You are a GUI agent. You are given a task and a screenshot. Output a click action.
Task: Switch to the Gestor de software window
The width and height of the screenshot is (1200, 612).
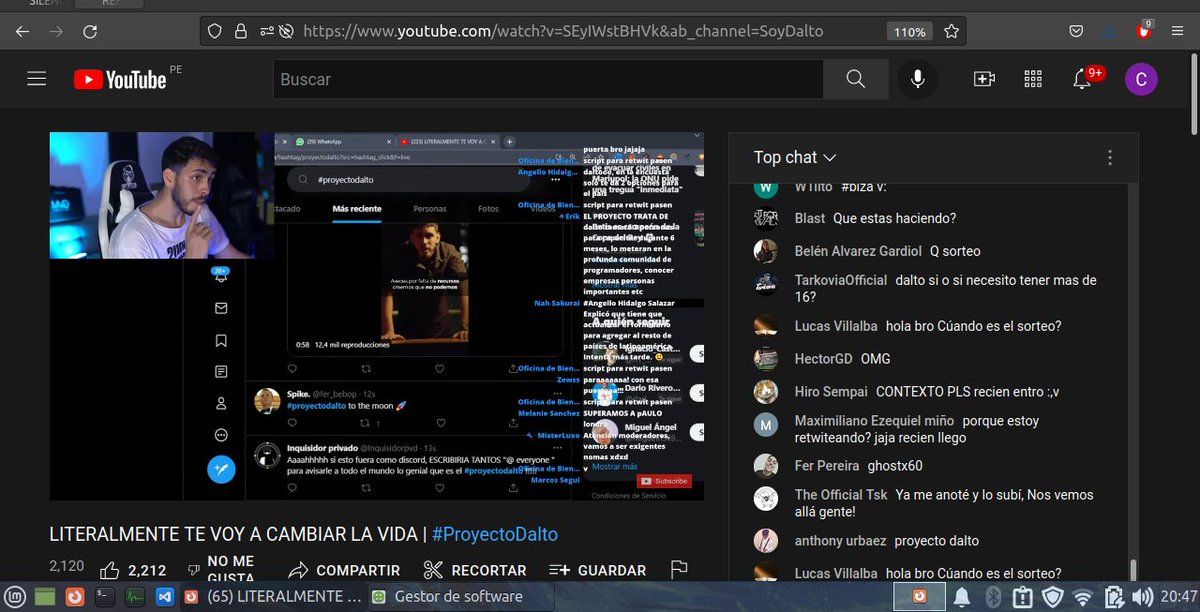[x=460, y=597]
